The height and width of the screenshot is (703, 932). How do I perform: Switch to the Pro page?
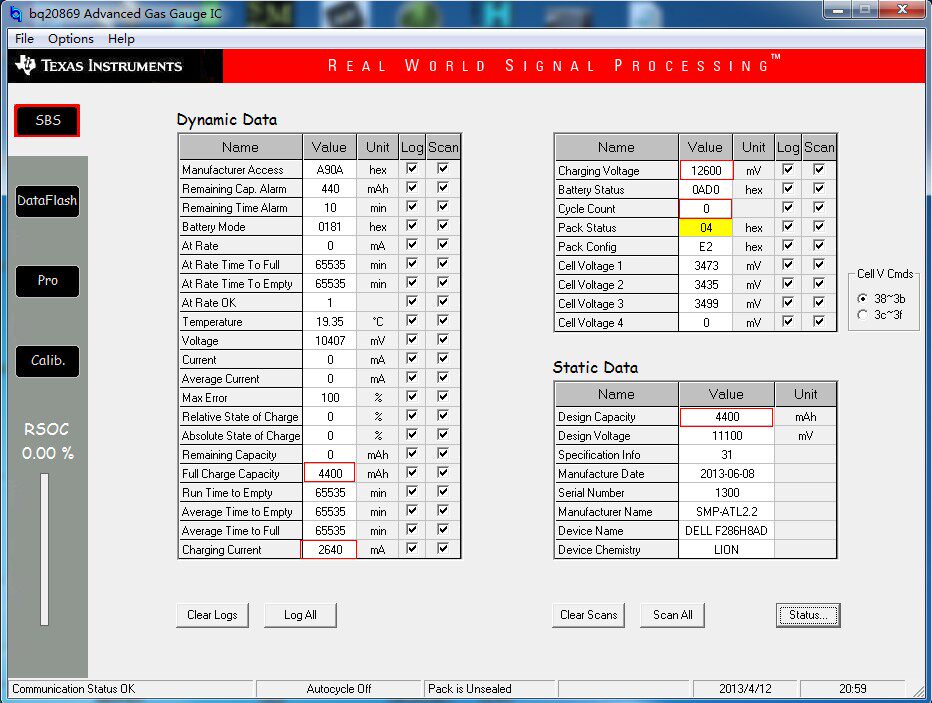coord(48,280)
